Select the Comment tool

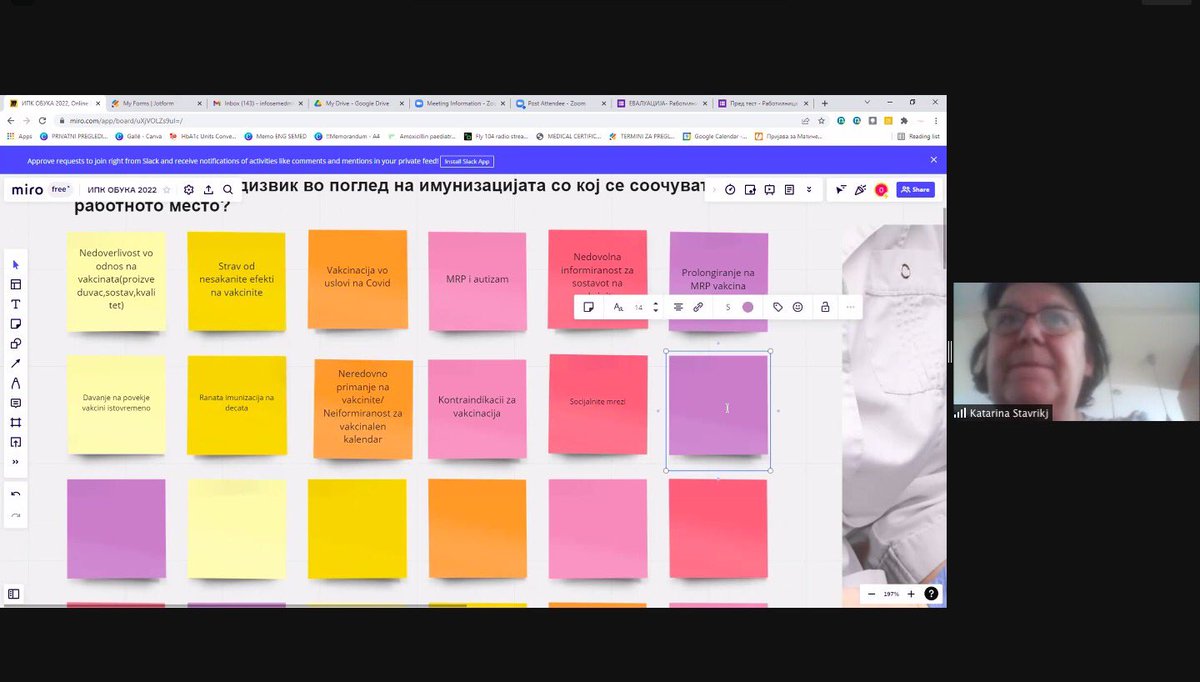tap(15, 402)
